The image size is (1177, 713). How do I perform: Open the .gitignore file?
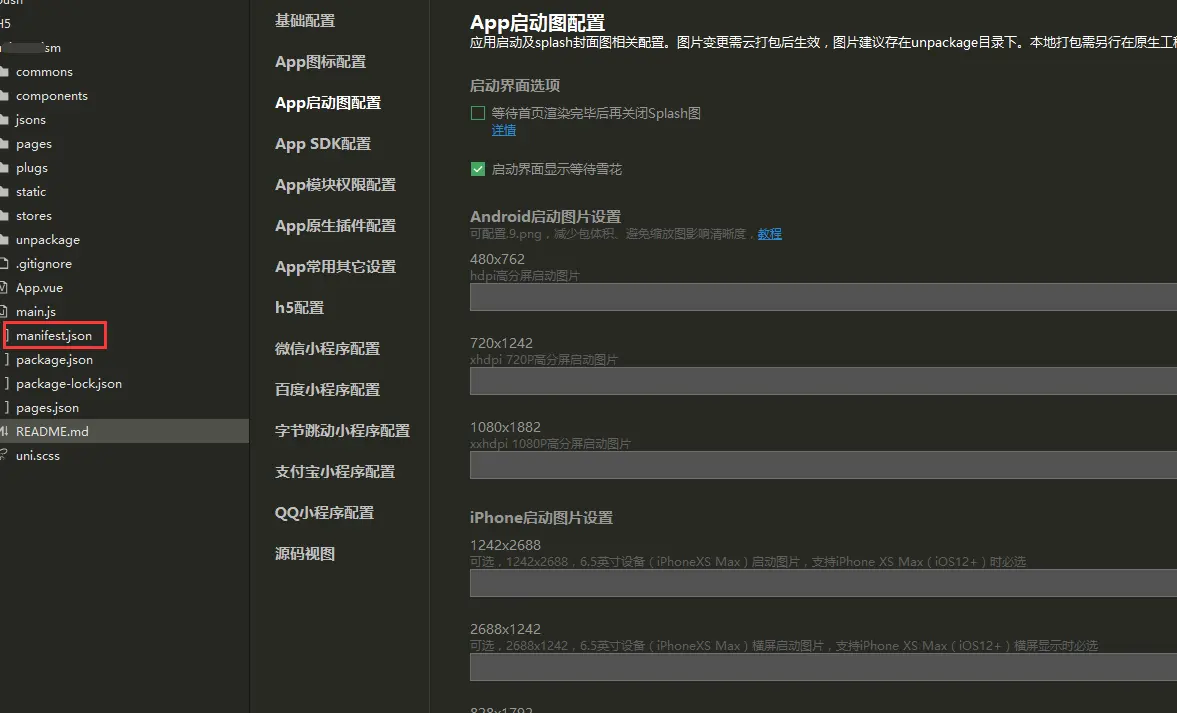click(x=44, y=264)
